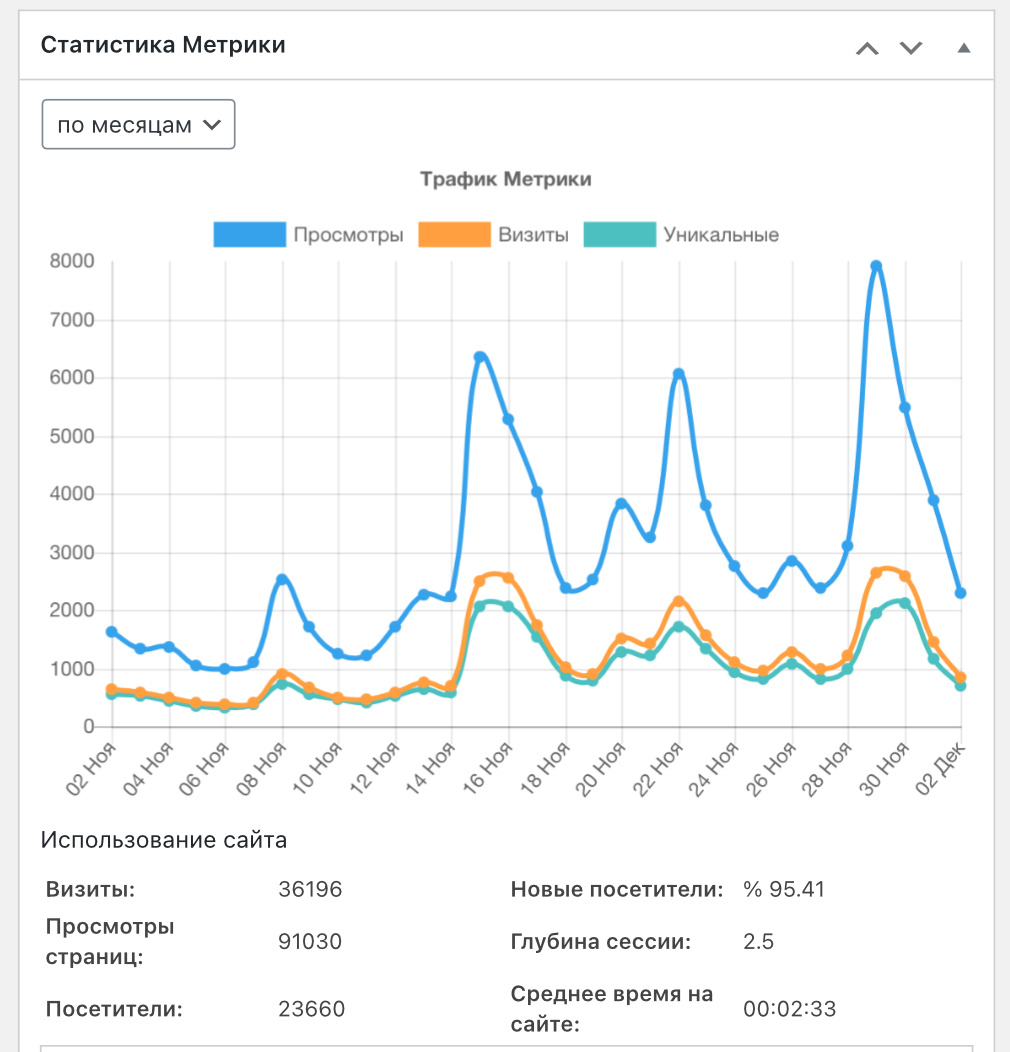Hide the Визиты series via legend label
Image resolution: width=1010 pixels, height=1052 pixels.
(533, 235)
